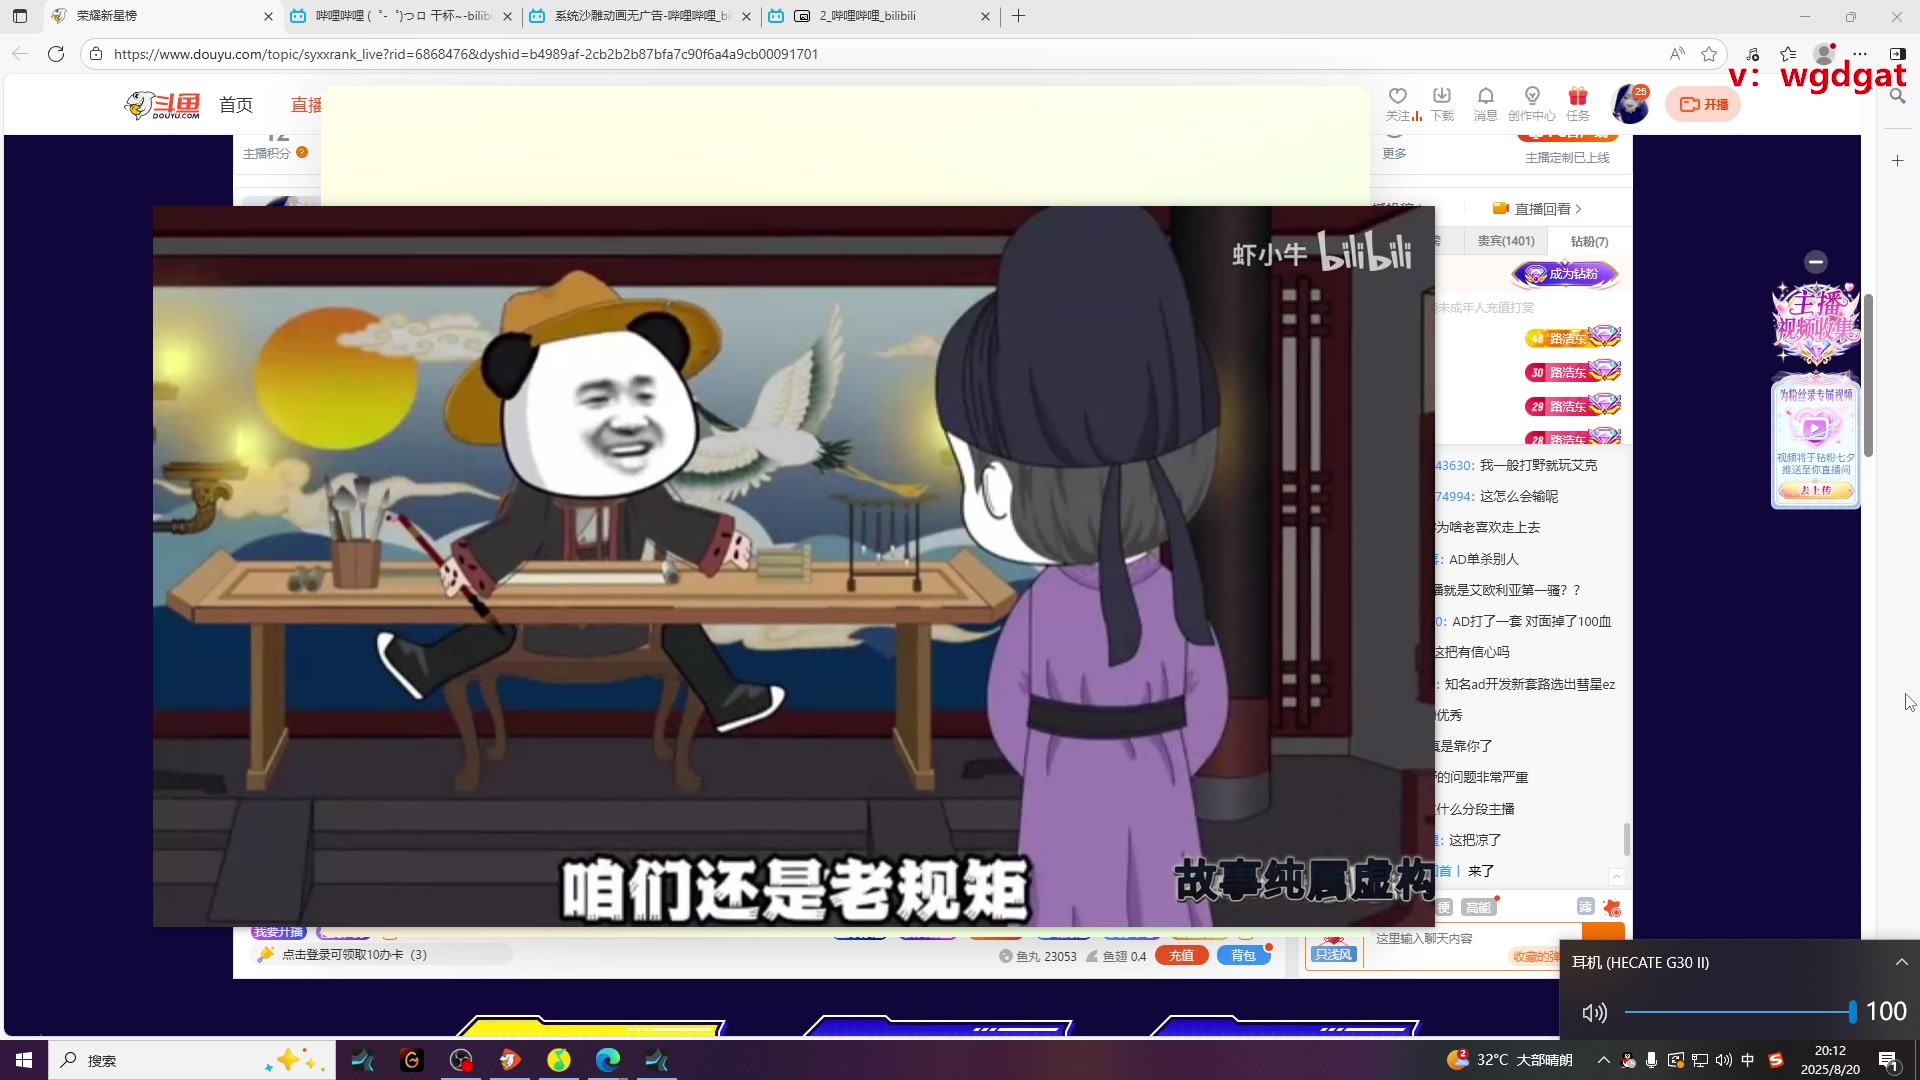Open the OBS icon in the taskbar
Screen dimensions: 1920x1080
(461, 1060)
